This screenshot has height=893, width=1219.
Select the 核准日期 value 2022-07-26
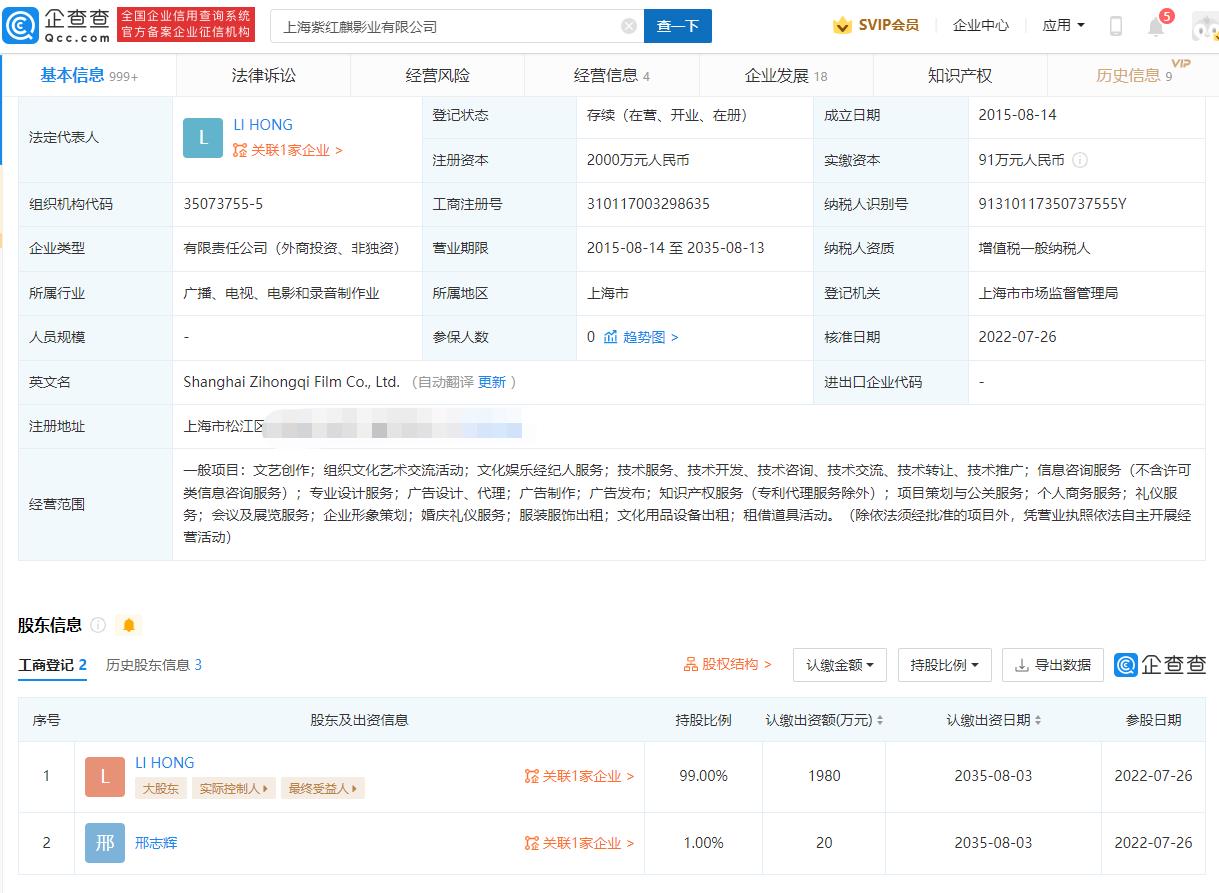point(1018,337)
